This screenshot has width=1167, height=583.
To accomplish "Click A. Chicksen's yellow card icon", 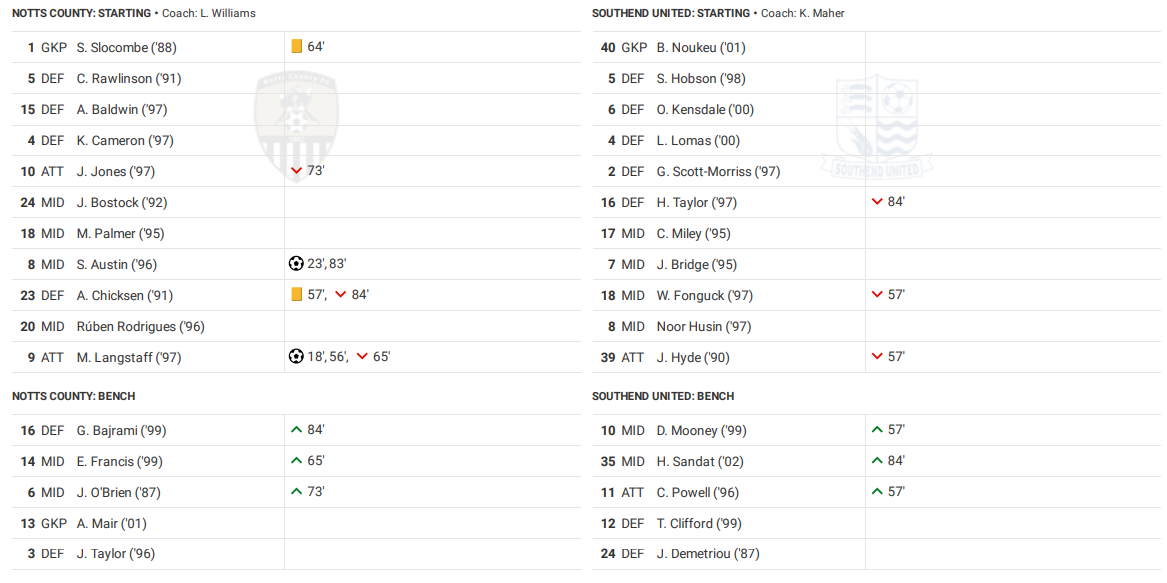I will (296, 295).
